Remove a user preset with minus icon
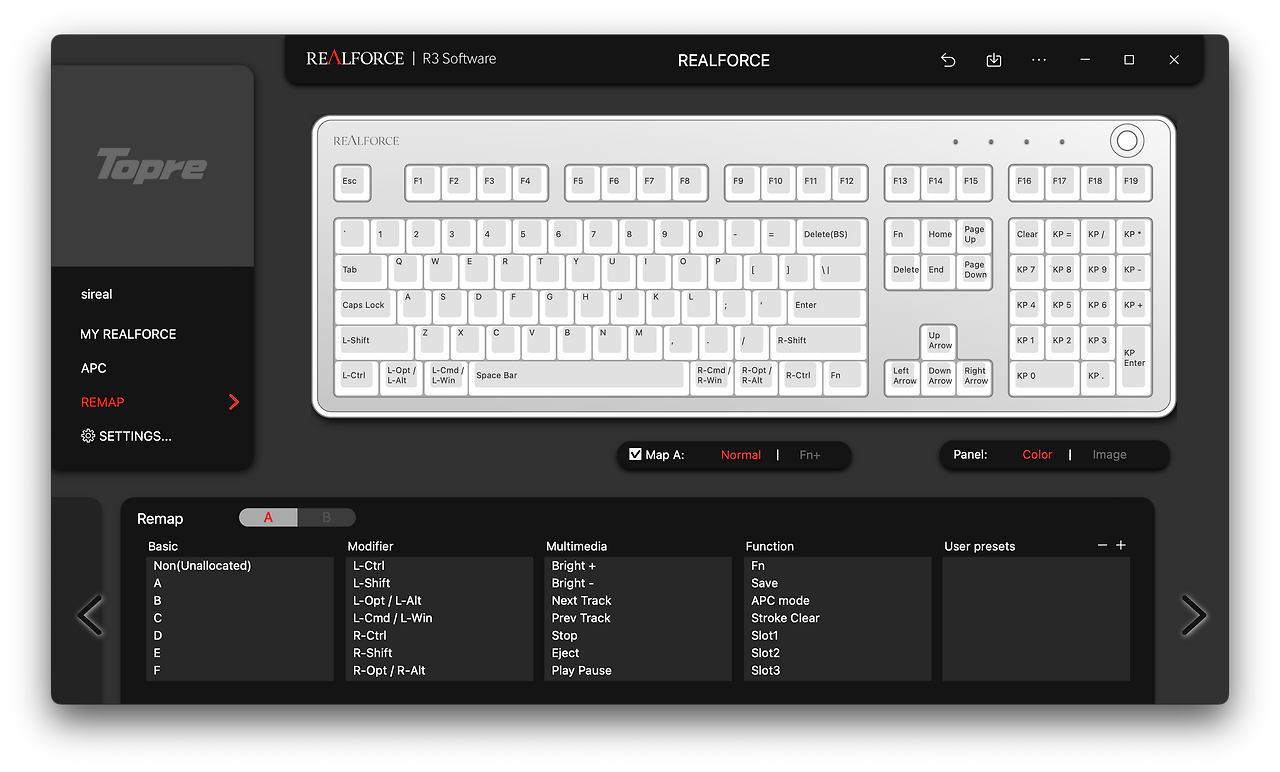The height and width of the screenshot is (772, 1280). pyautogui.click(x=1102, y=545)
